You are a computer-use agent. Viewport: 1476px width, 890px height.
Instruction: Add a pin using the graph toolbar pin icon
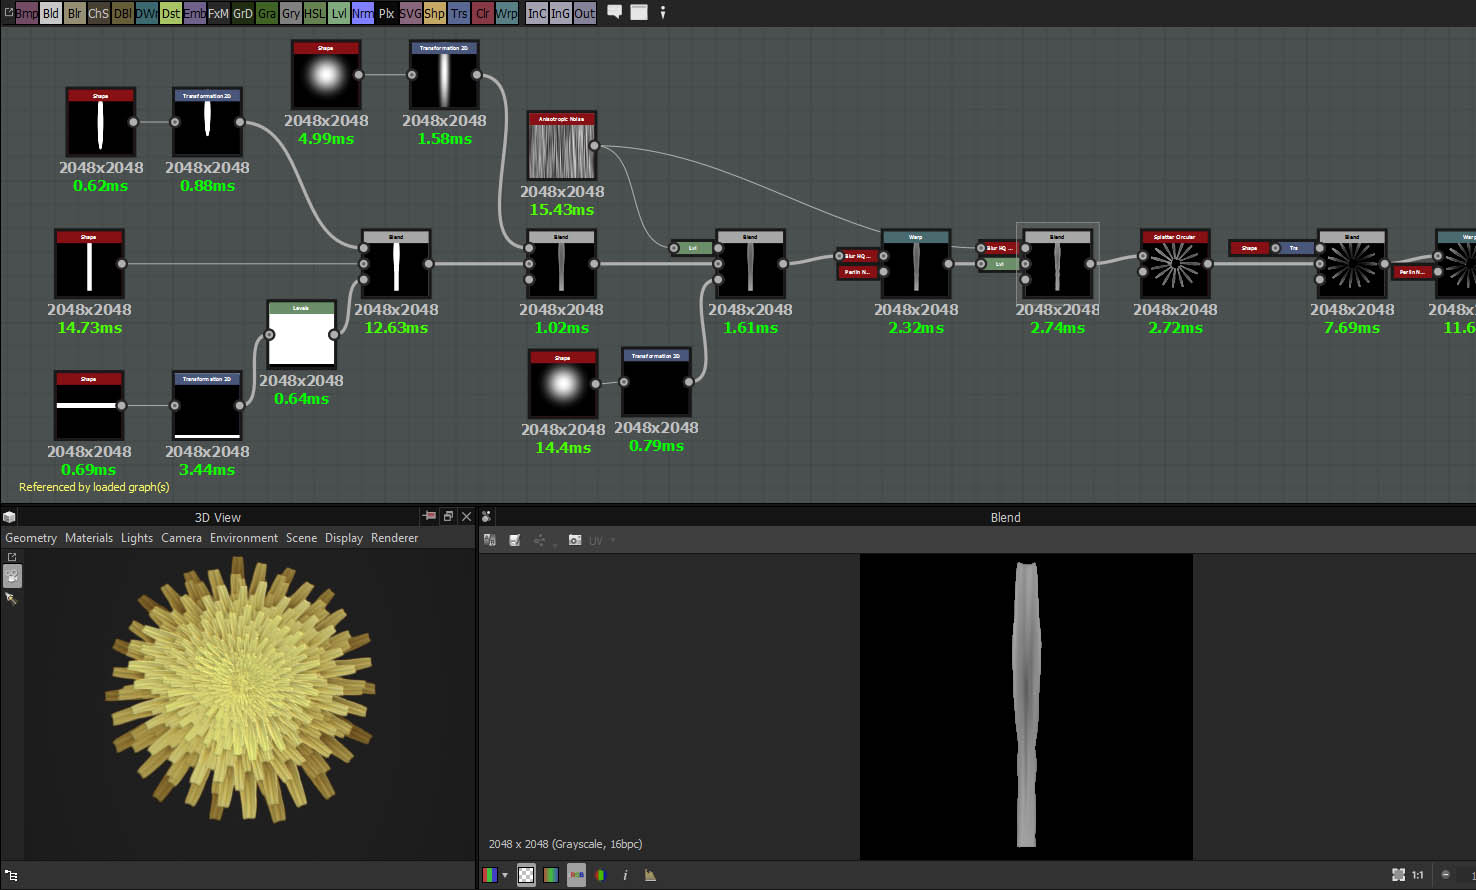[663, 13]
